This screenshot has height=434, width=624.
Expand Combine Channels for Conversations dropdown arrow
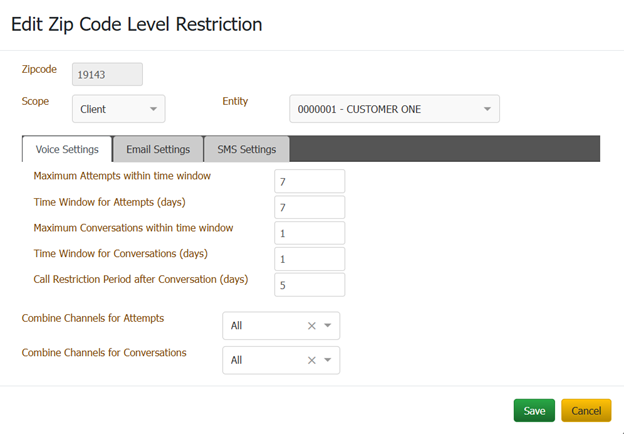point(327,360)
